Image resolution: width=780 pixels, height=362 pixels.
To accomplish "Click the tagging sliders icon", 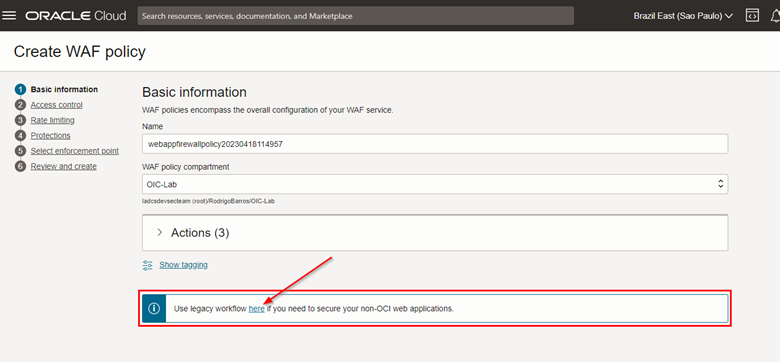I will (147, 265).
